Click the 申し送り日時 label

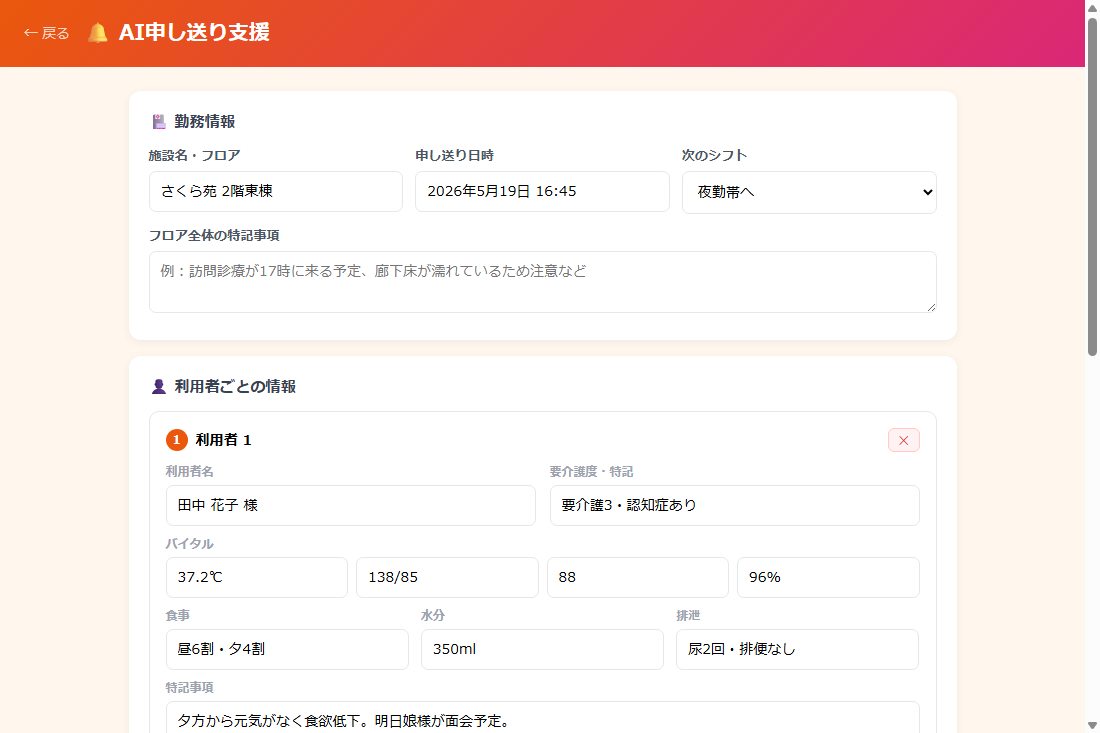click(455, 156)
